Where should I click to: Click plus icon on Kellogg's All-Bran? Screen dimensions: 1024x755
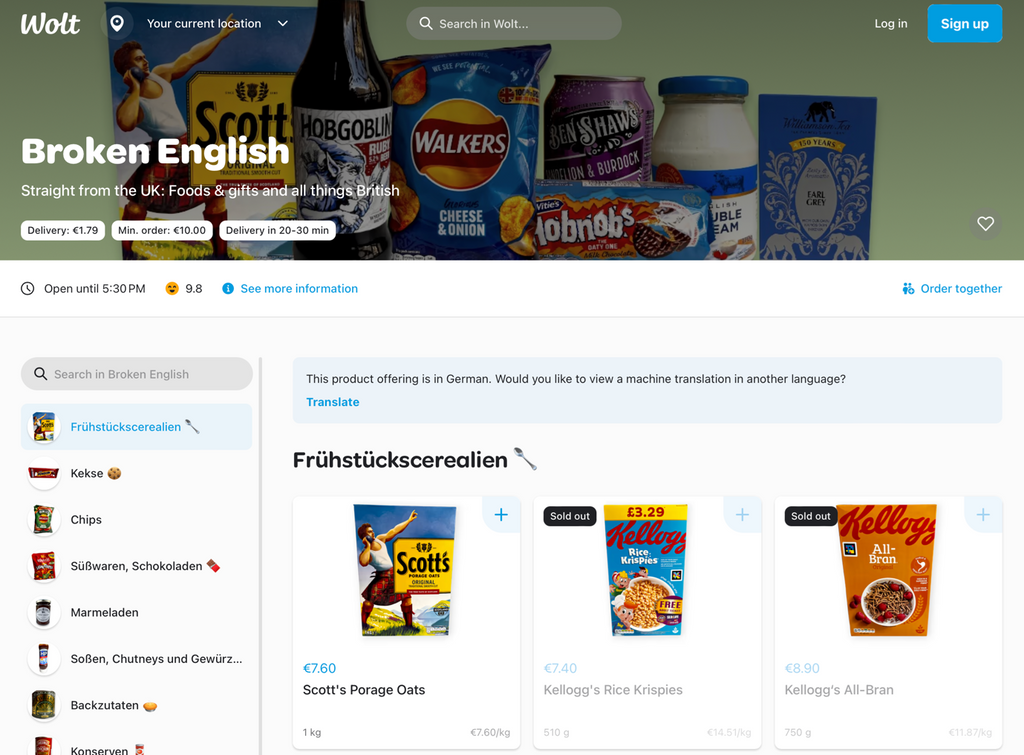pyautogui.click(x=983, y=515)
